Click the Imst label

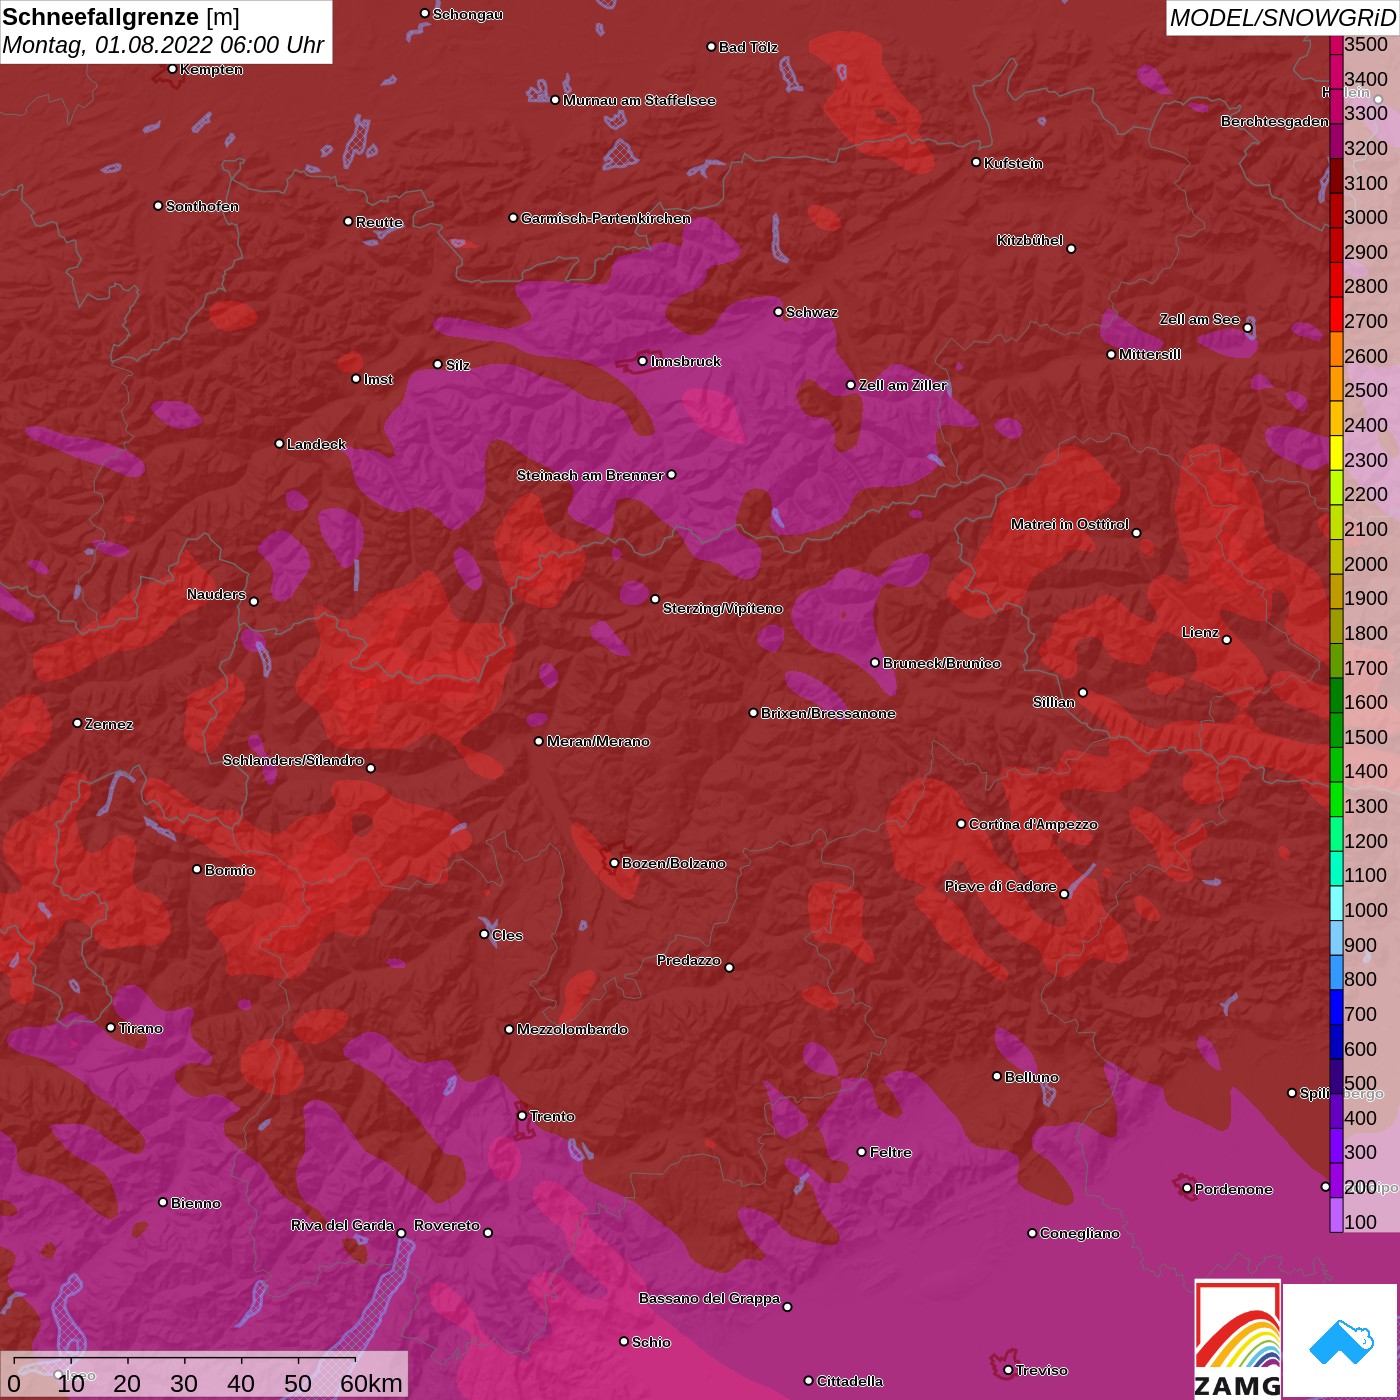click(x=378, y=379)
